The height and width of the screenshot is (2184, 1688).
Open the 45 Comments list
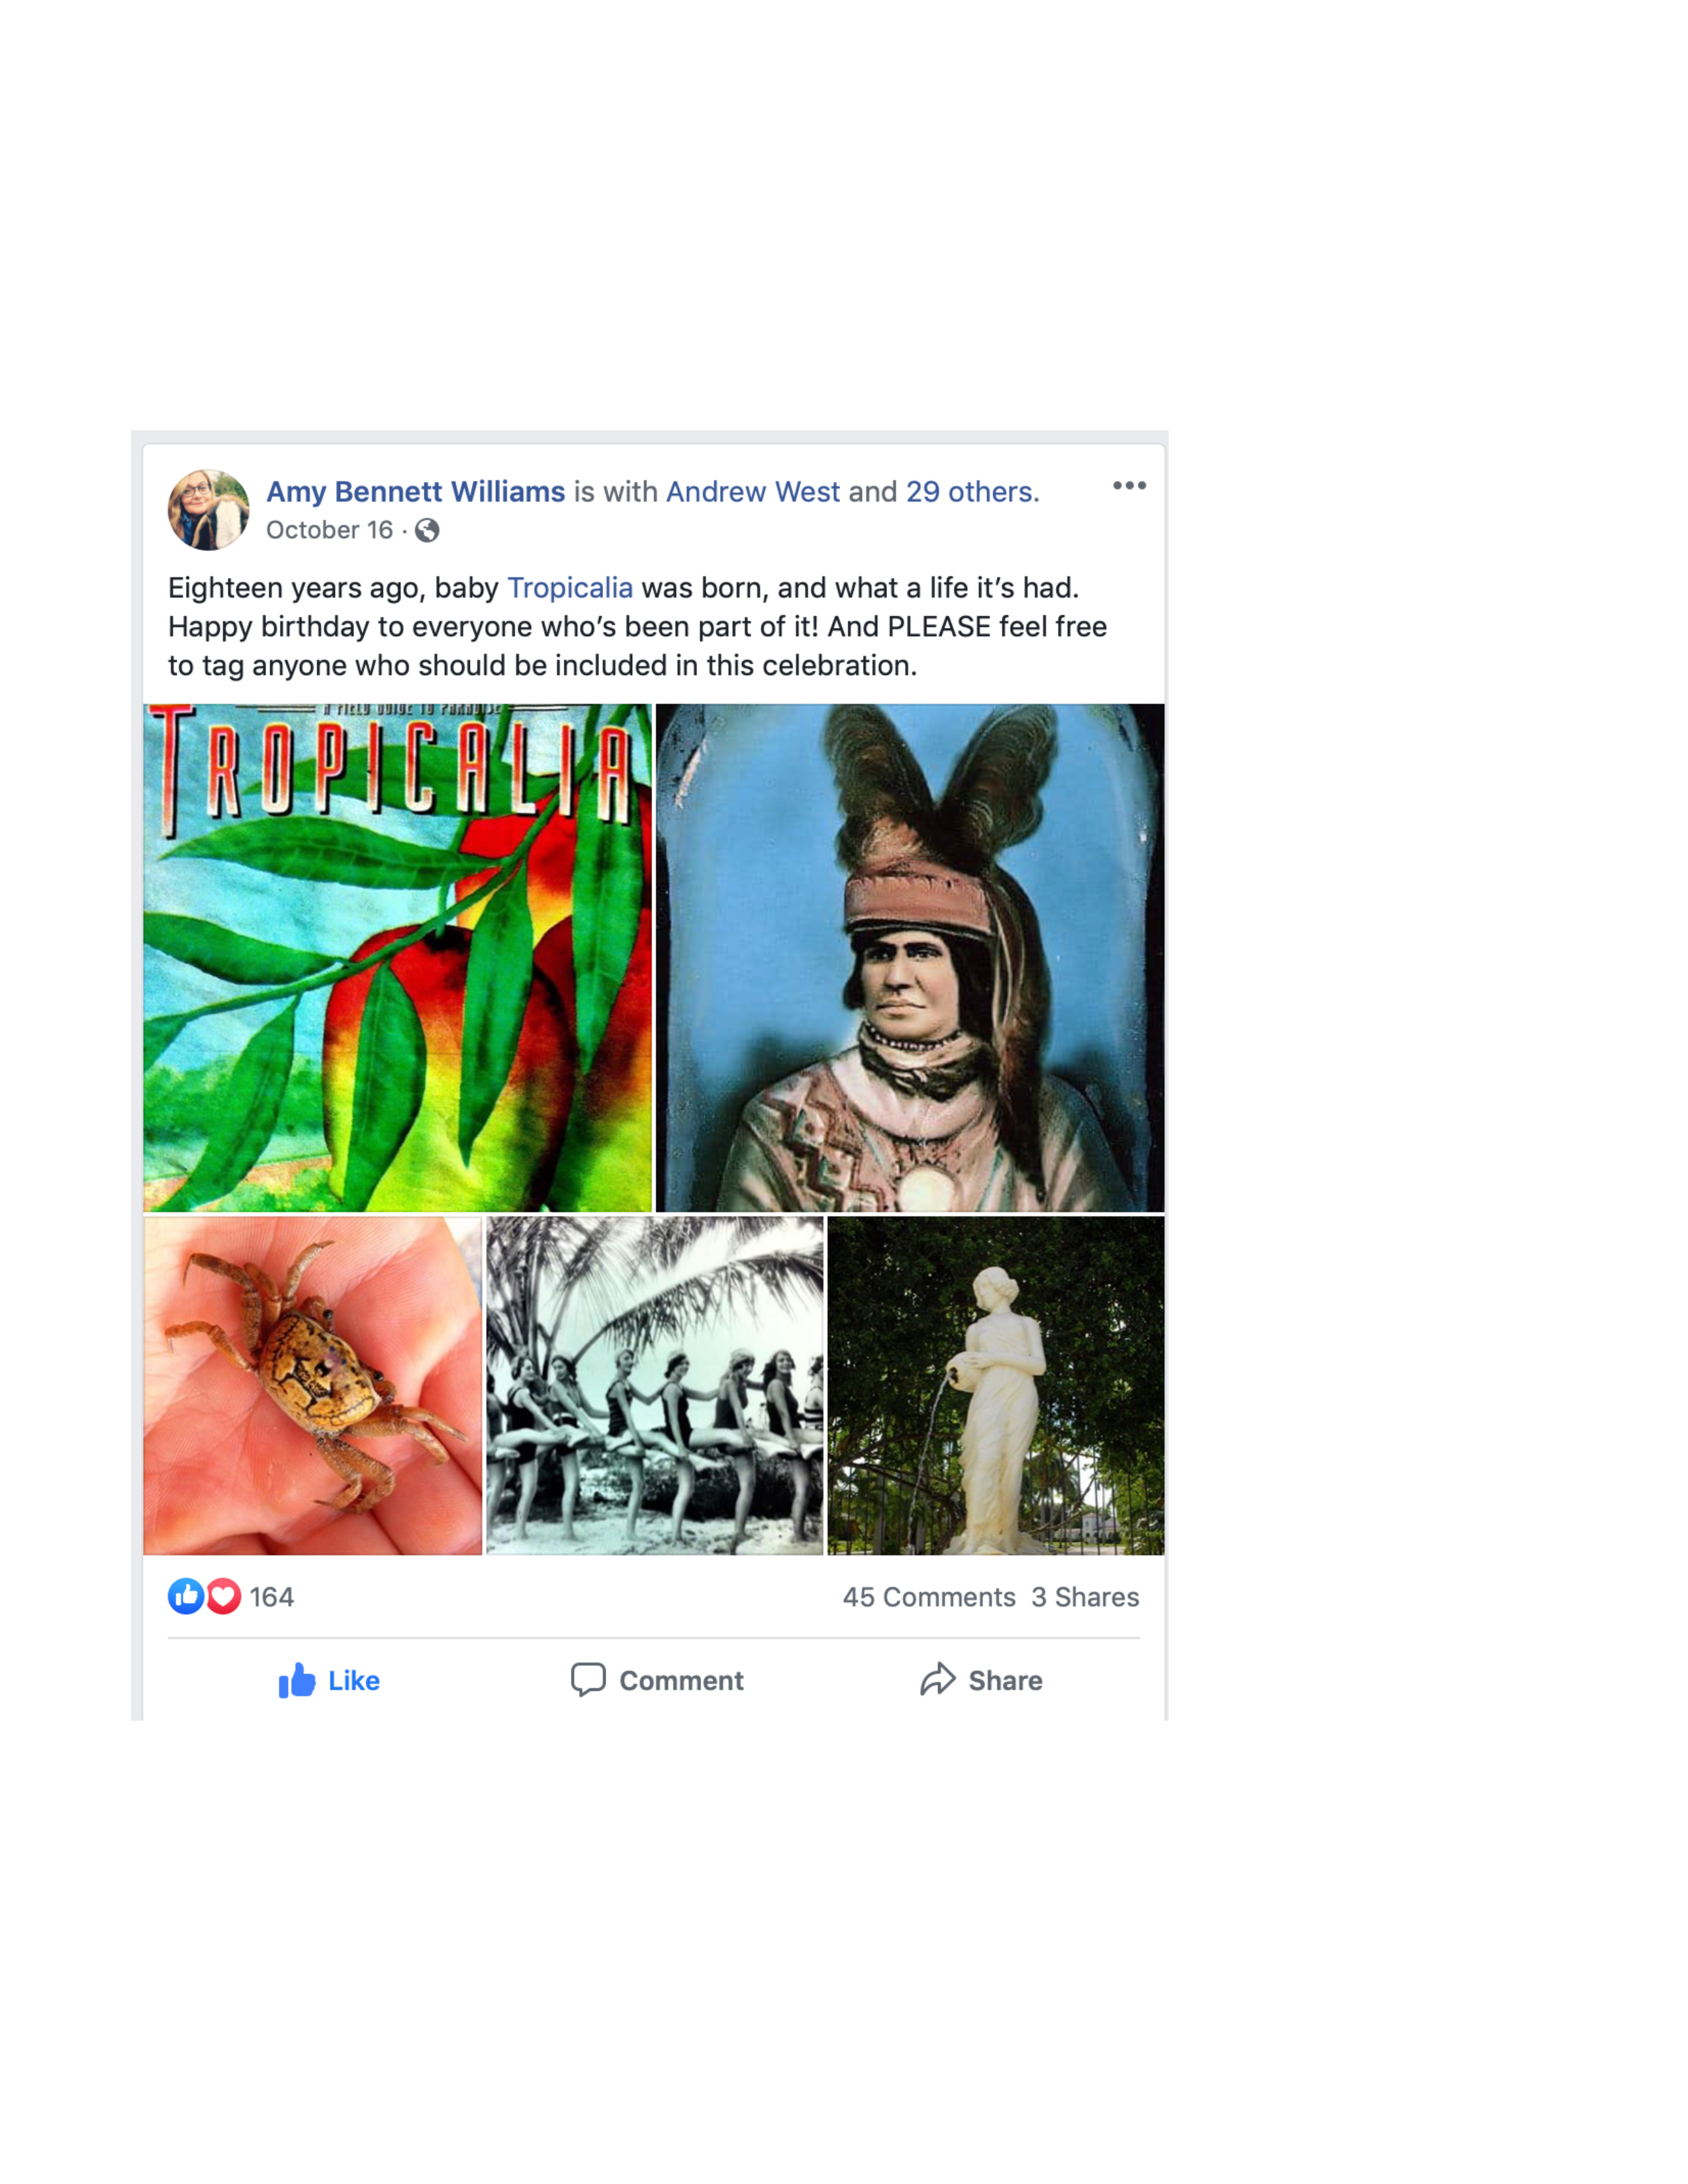pos(929,1597)
